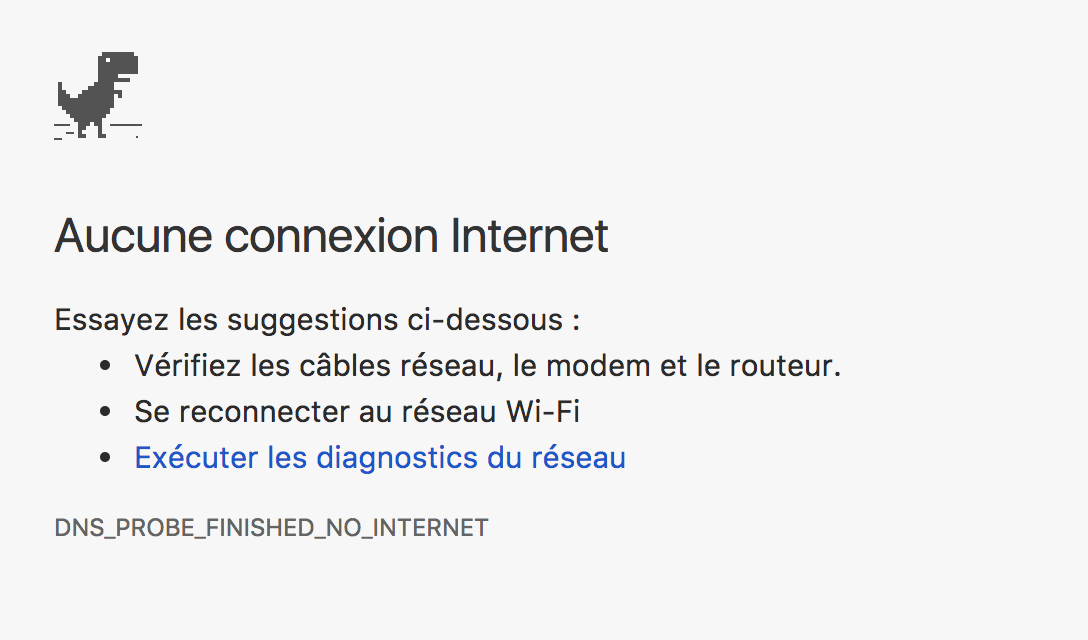Run the network diagnostics link
Screen dimensions: 1088x640
coord(380,458)
